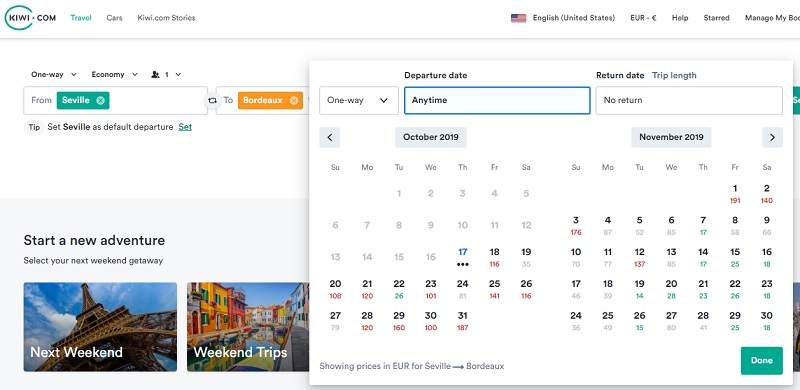
Task: Pick November 3 priced 176
Action: point(576,226)
